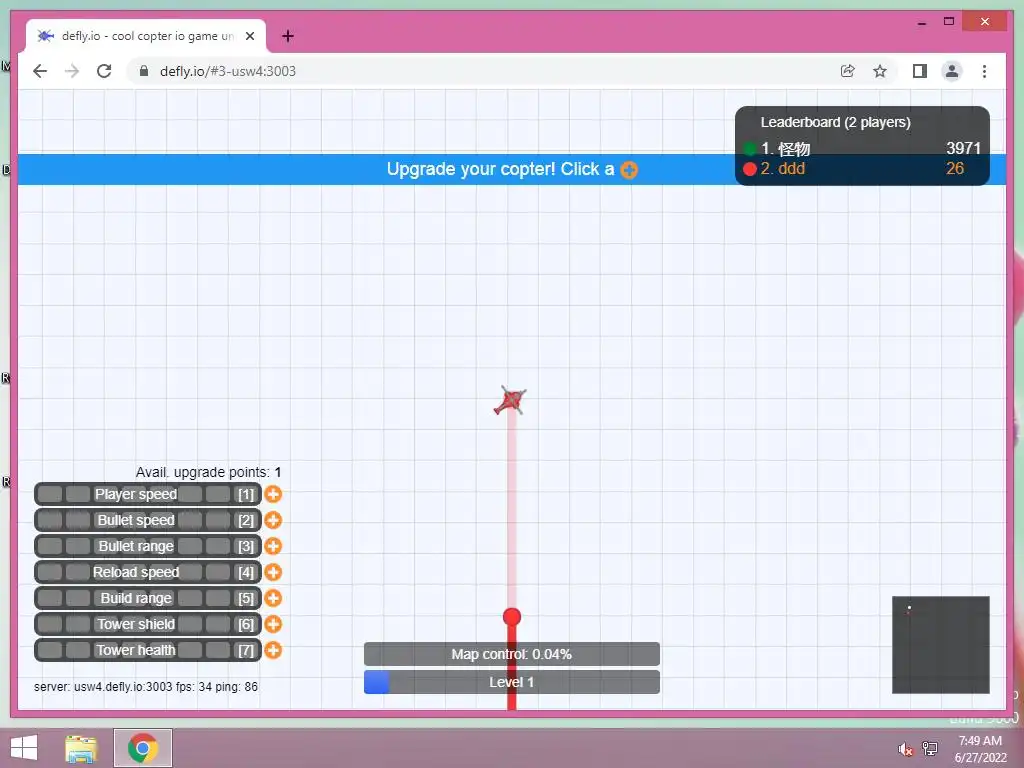Click the plus icon beside Tower health
The image size is (1024, 768).
click(x=273, y=650)
